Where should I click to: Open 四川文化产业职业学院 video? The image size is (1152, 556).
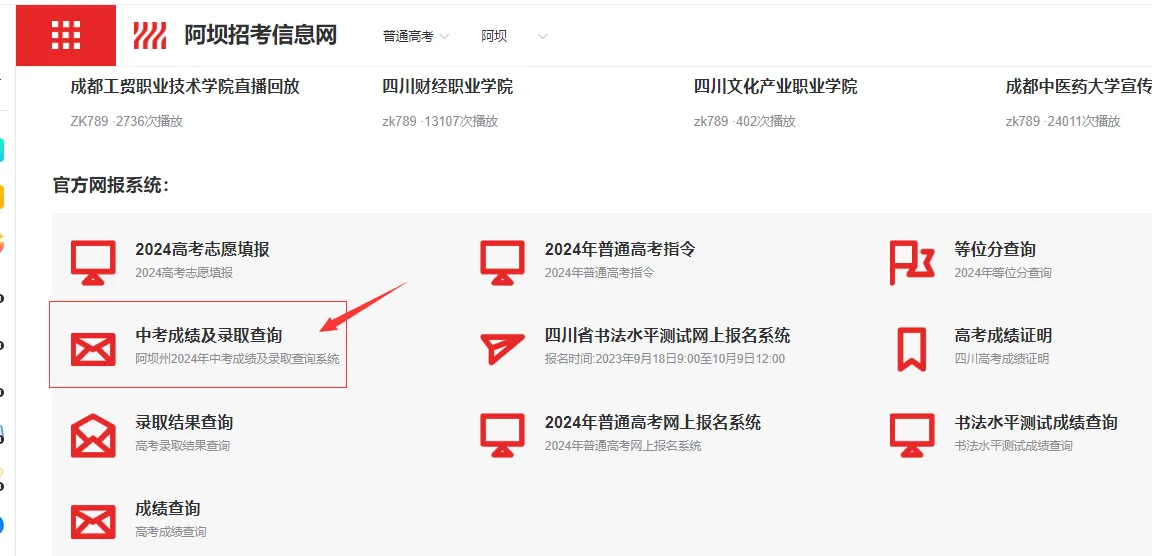(x=775, y=87)
